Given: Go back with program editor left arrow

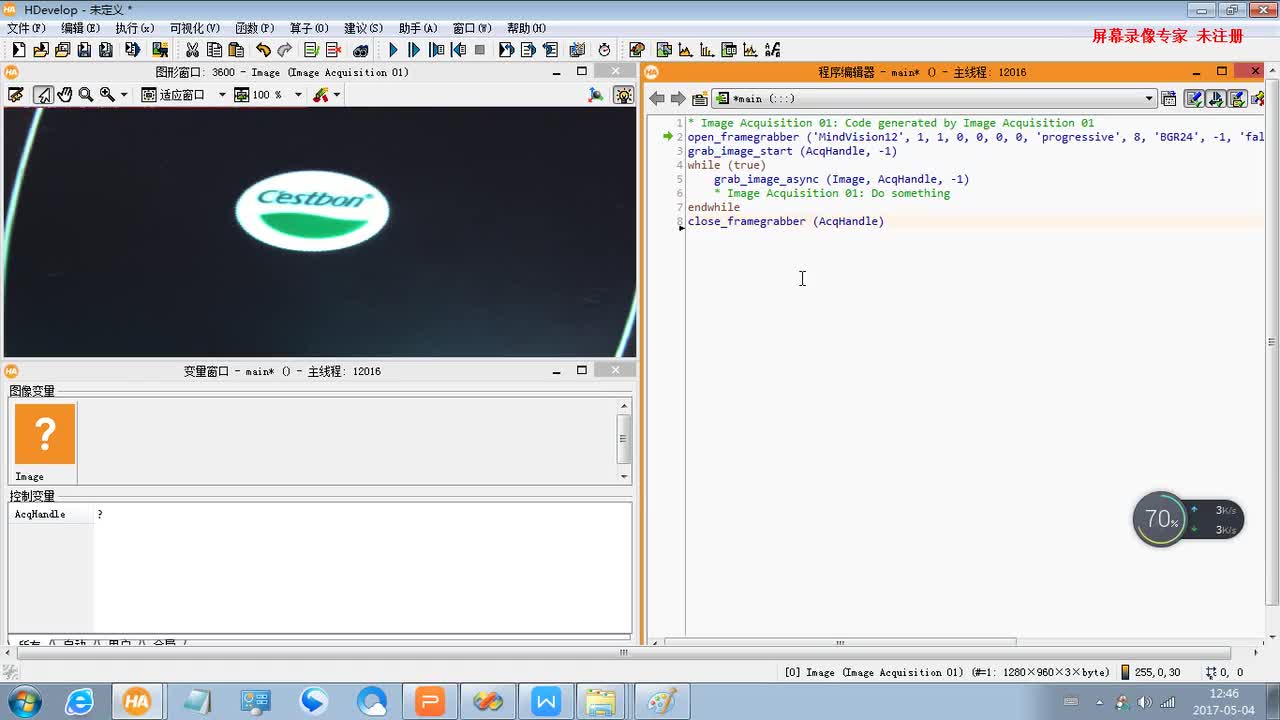Looking at the screenshot, I should 656,99.
